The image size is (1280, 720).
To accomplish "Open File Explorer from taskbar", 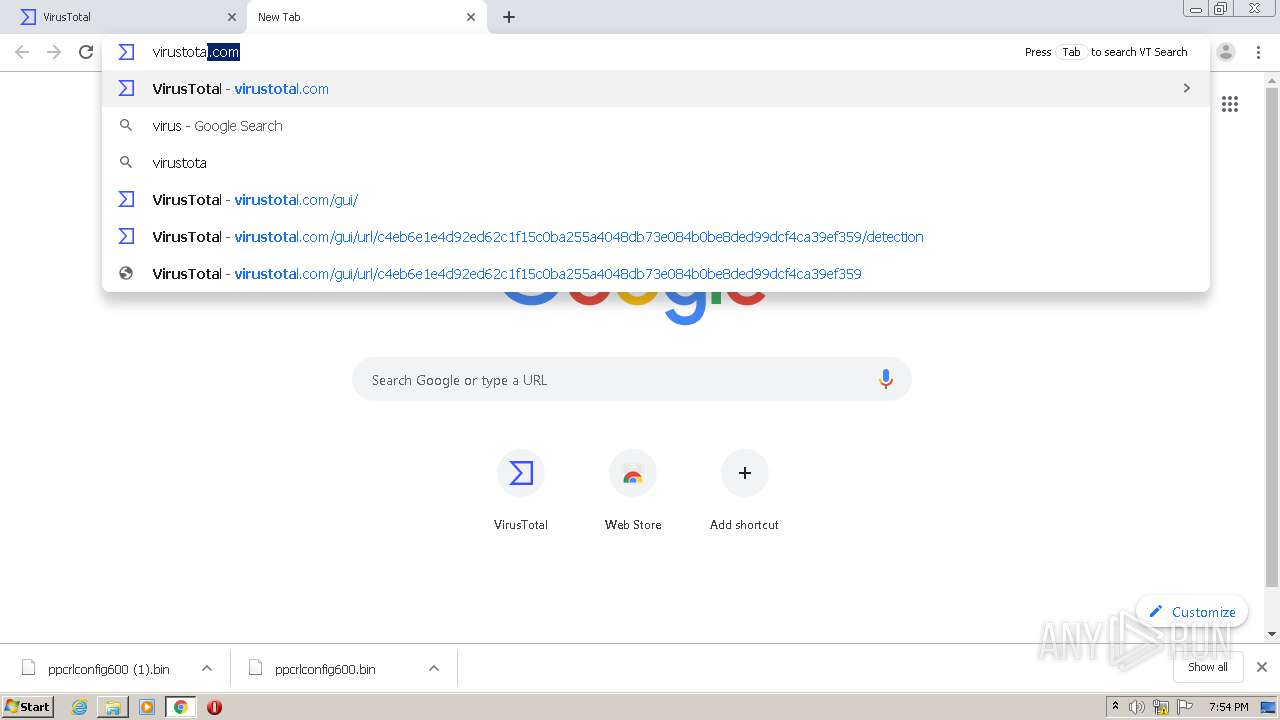I will point(113,707).
